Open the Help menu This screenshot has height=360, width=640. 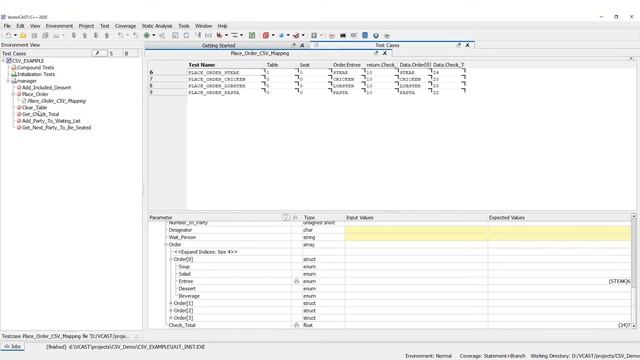click(222, 26)
